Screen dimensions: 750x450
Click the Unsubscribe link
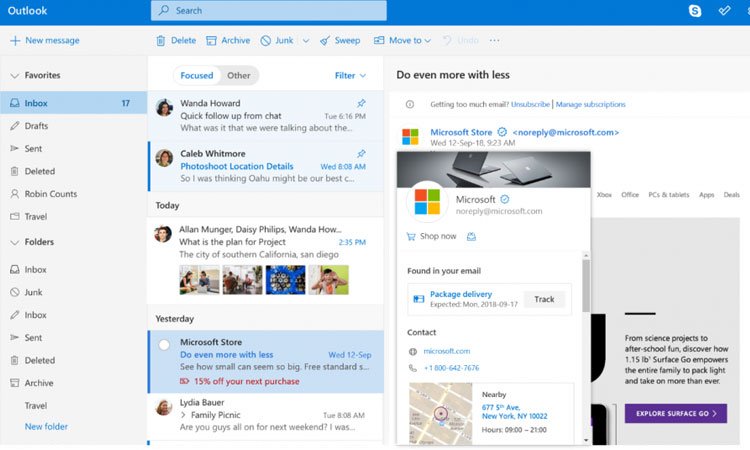click(x=530, y=104)
